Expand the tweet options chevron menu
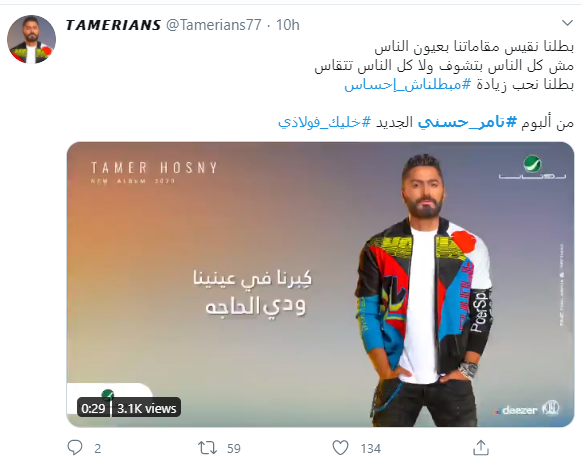Image resolution: width=582 pixels, height=462 pixels. pyautogui.click(x=567, y=23)
